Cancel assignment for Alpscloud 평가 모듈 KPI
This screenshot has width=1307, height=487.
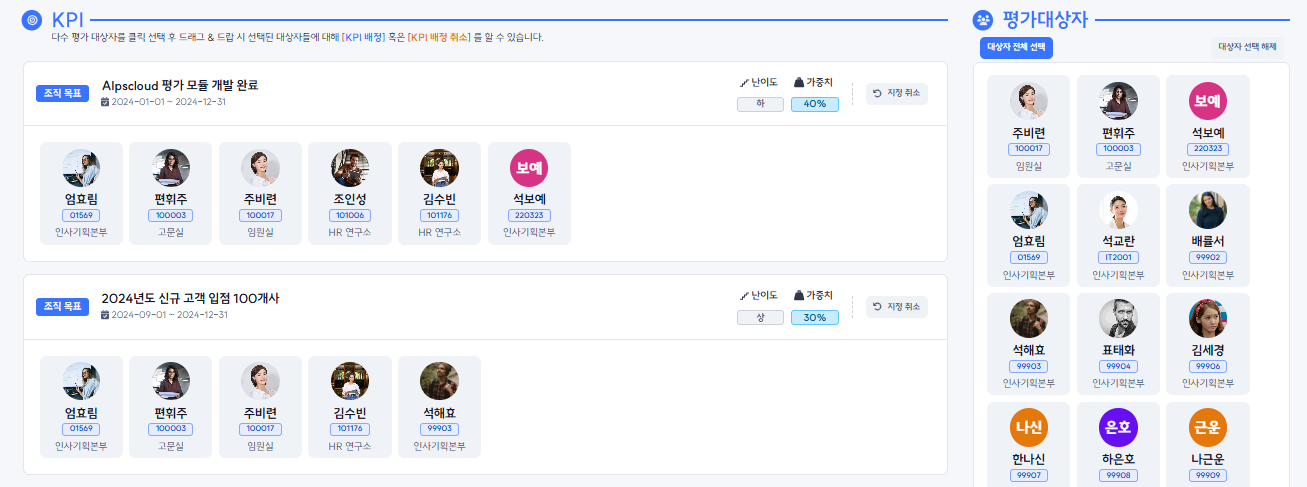point(896,93)
